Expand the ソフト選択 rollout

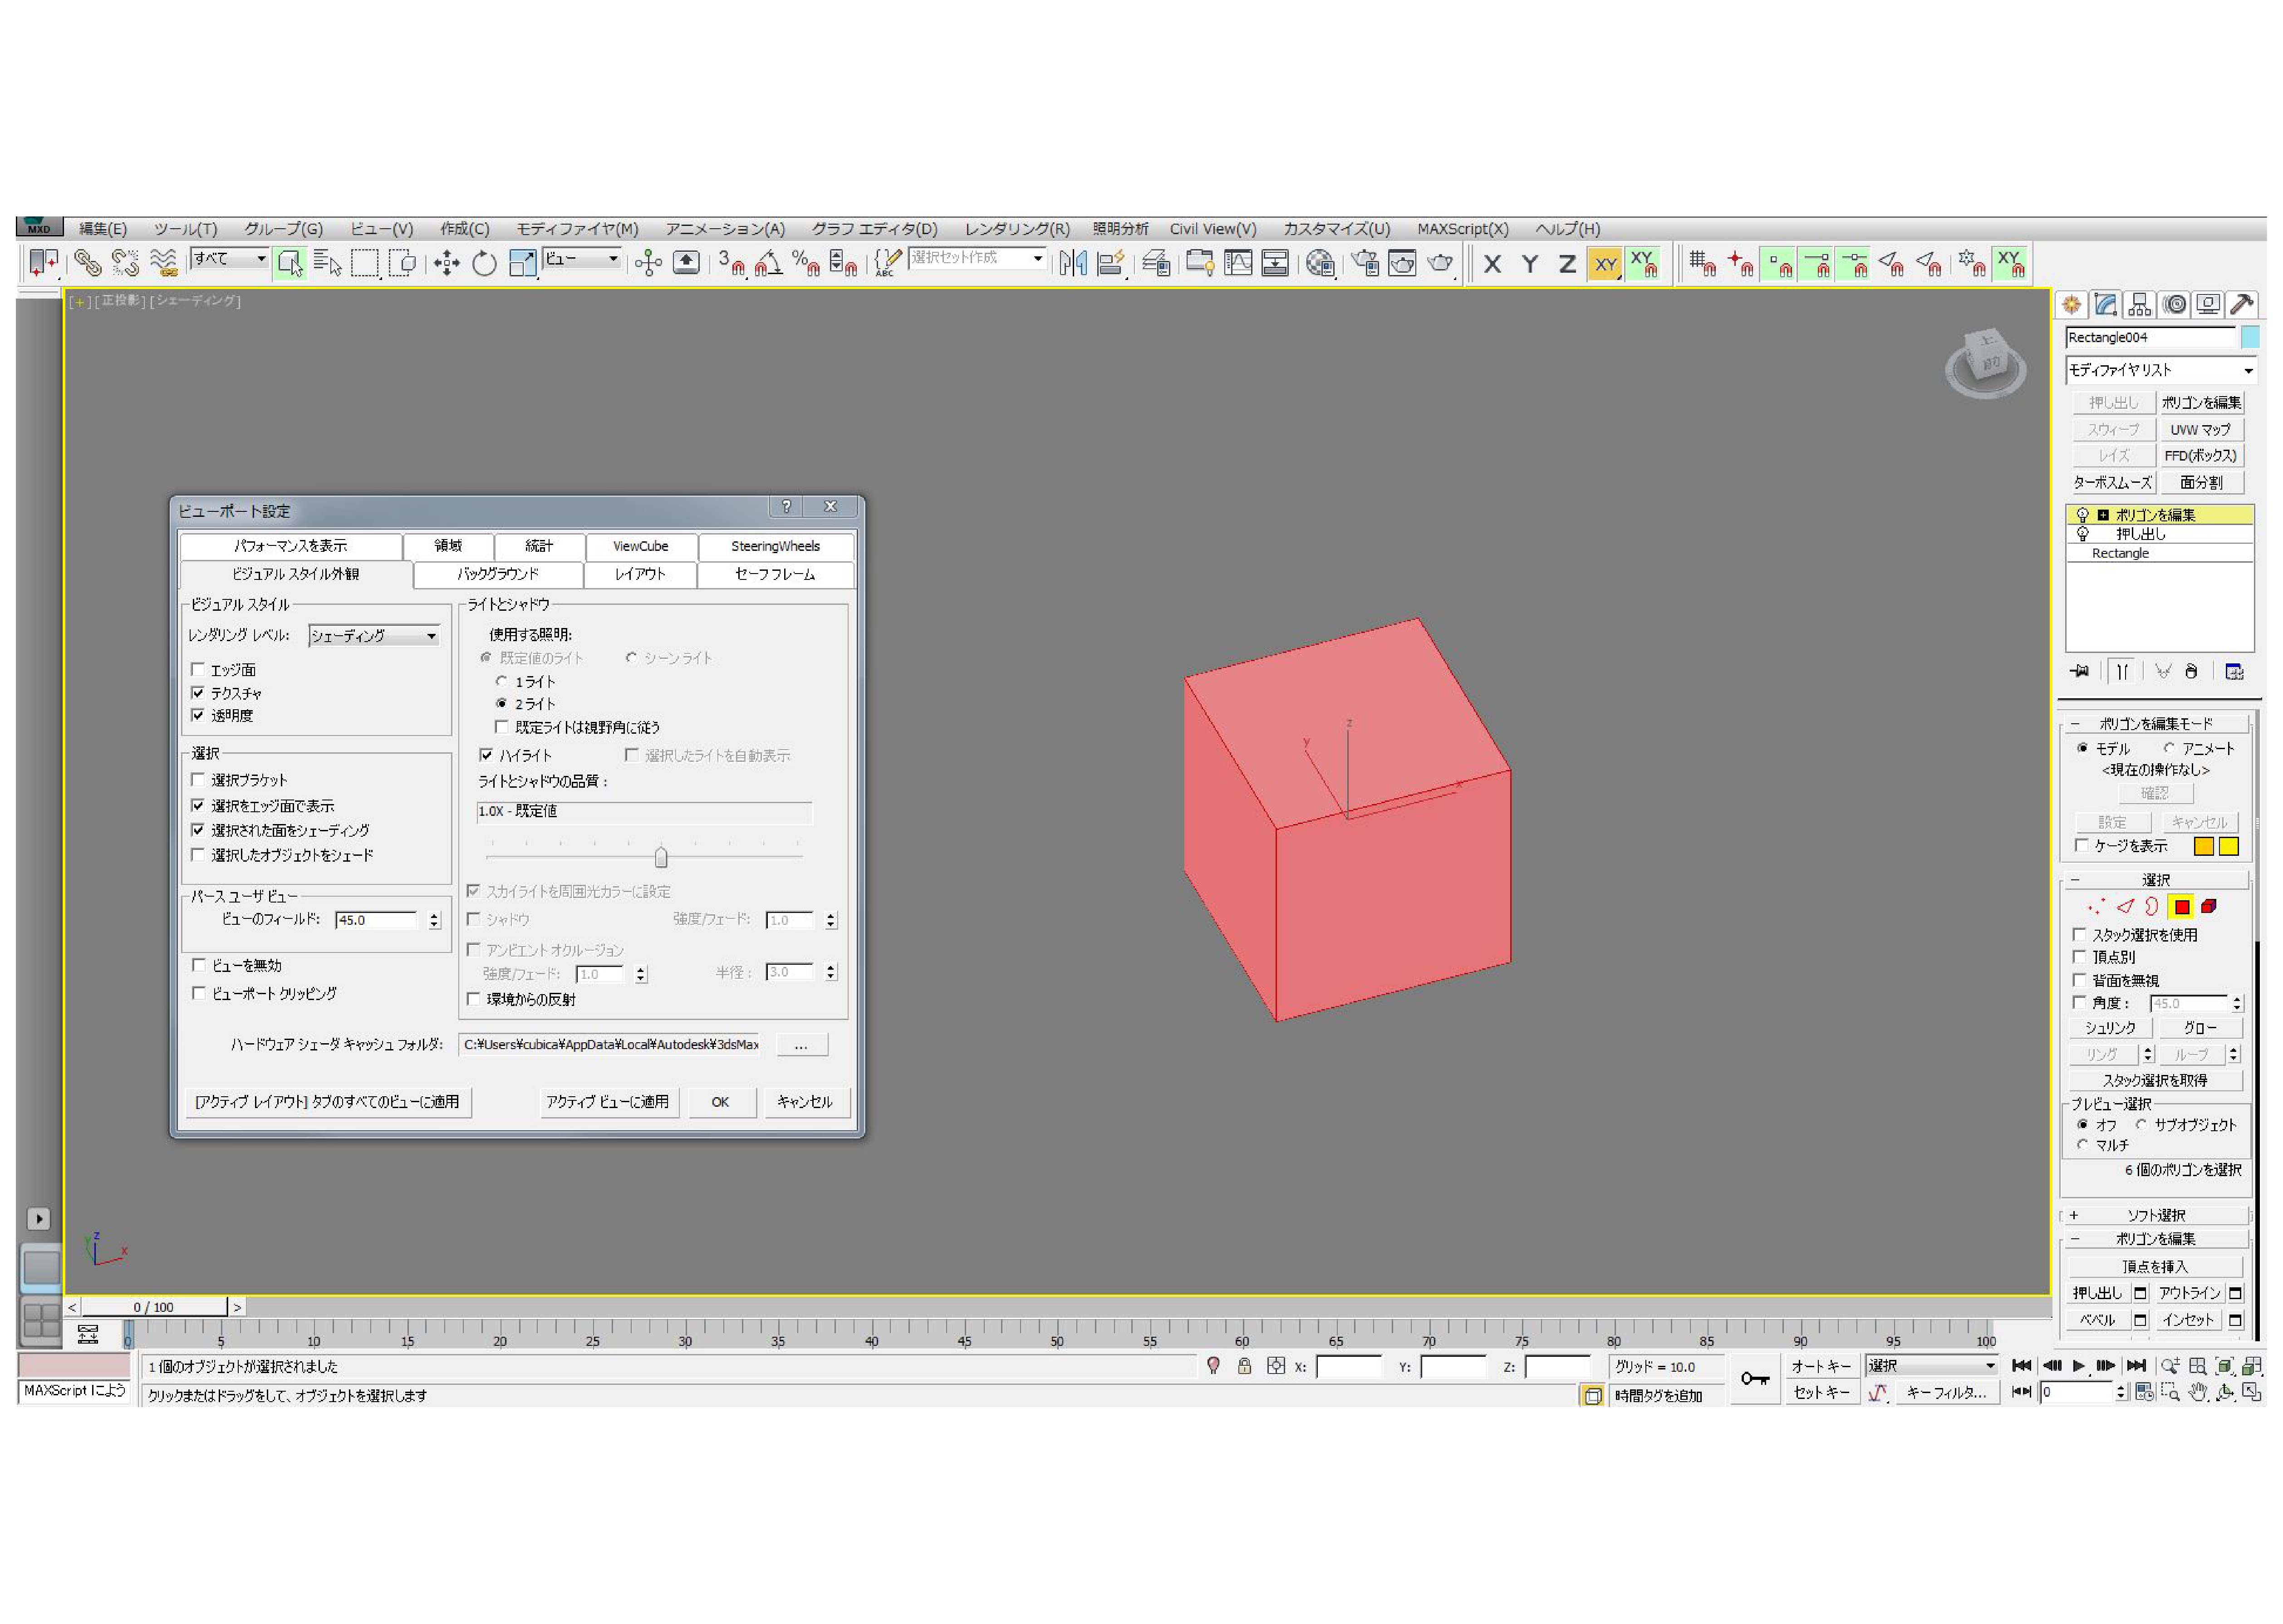2155,1216
